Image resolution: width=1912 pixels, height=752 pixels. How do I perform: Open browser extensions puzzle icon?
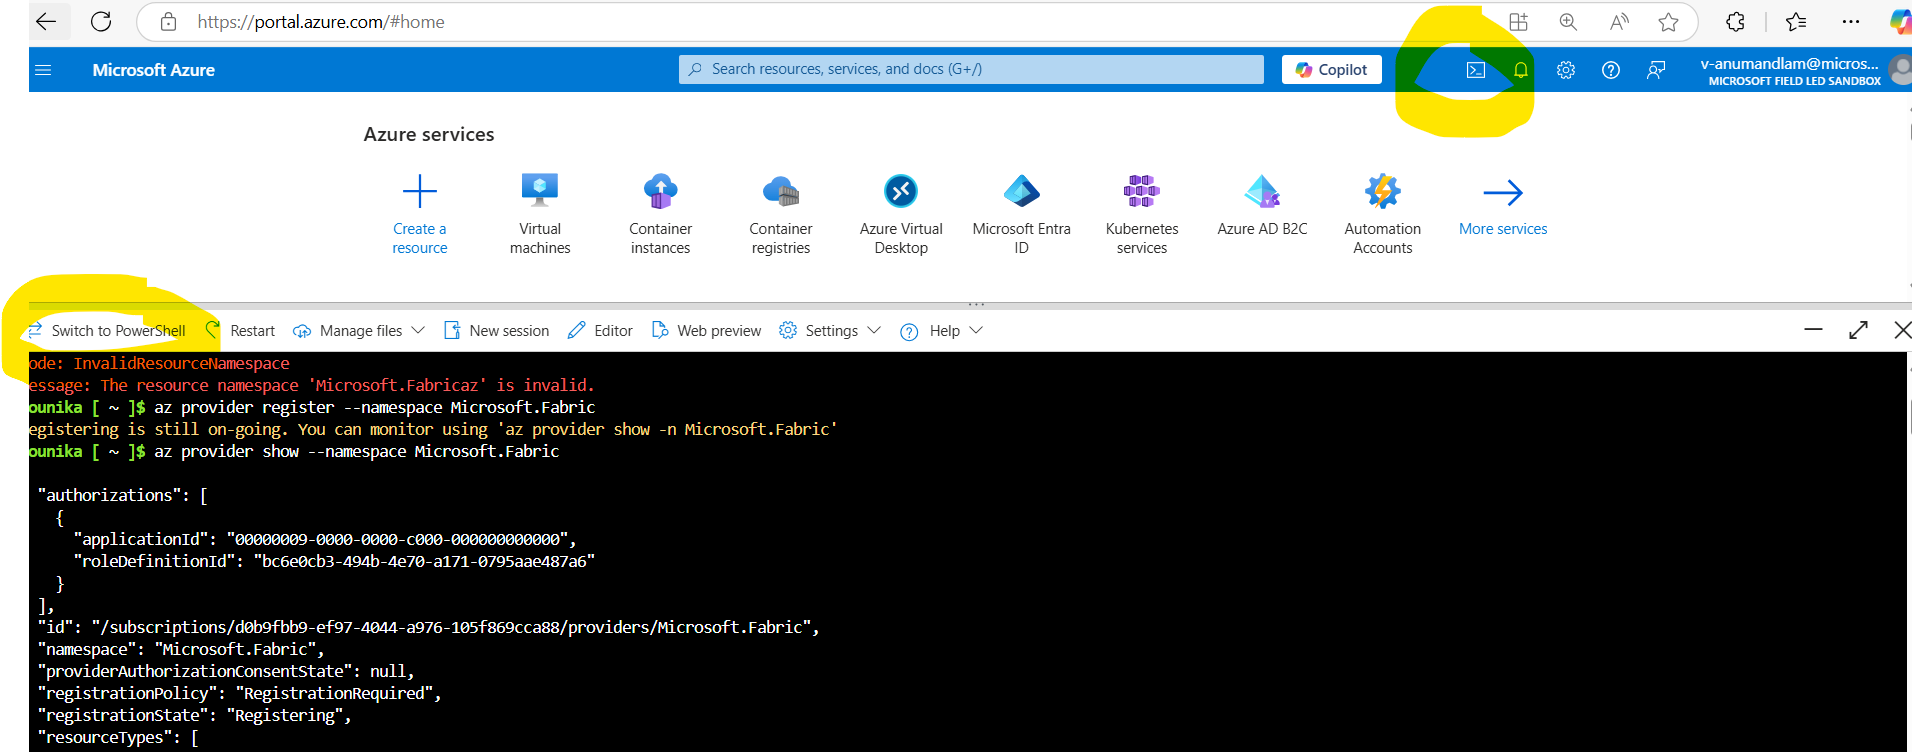click(x=1736, y=22)
